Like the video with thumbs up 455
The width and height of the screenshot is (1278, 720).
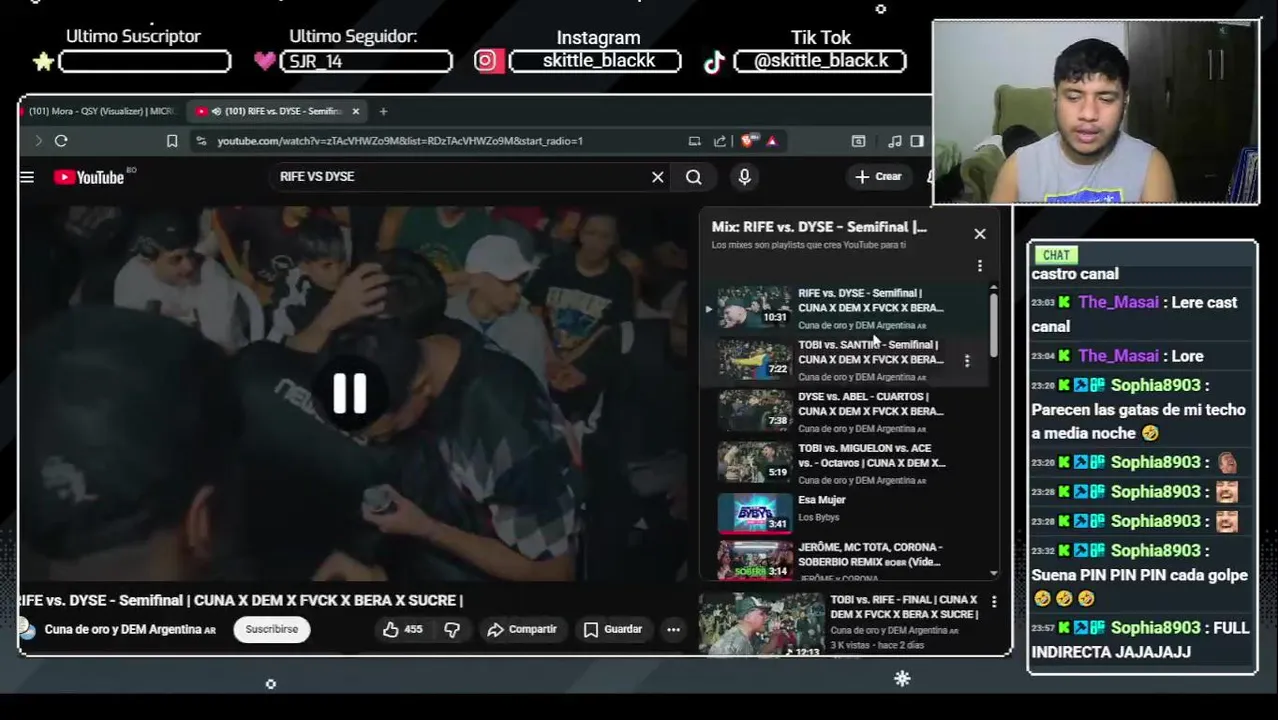tap(403, 630)
